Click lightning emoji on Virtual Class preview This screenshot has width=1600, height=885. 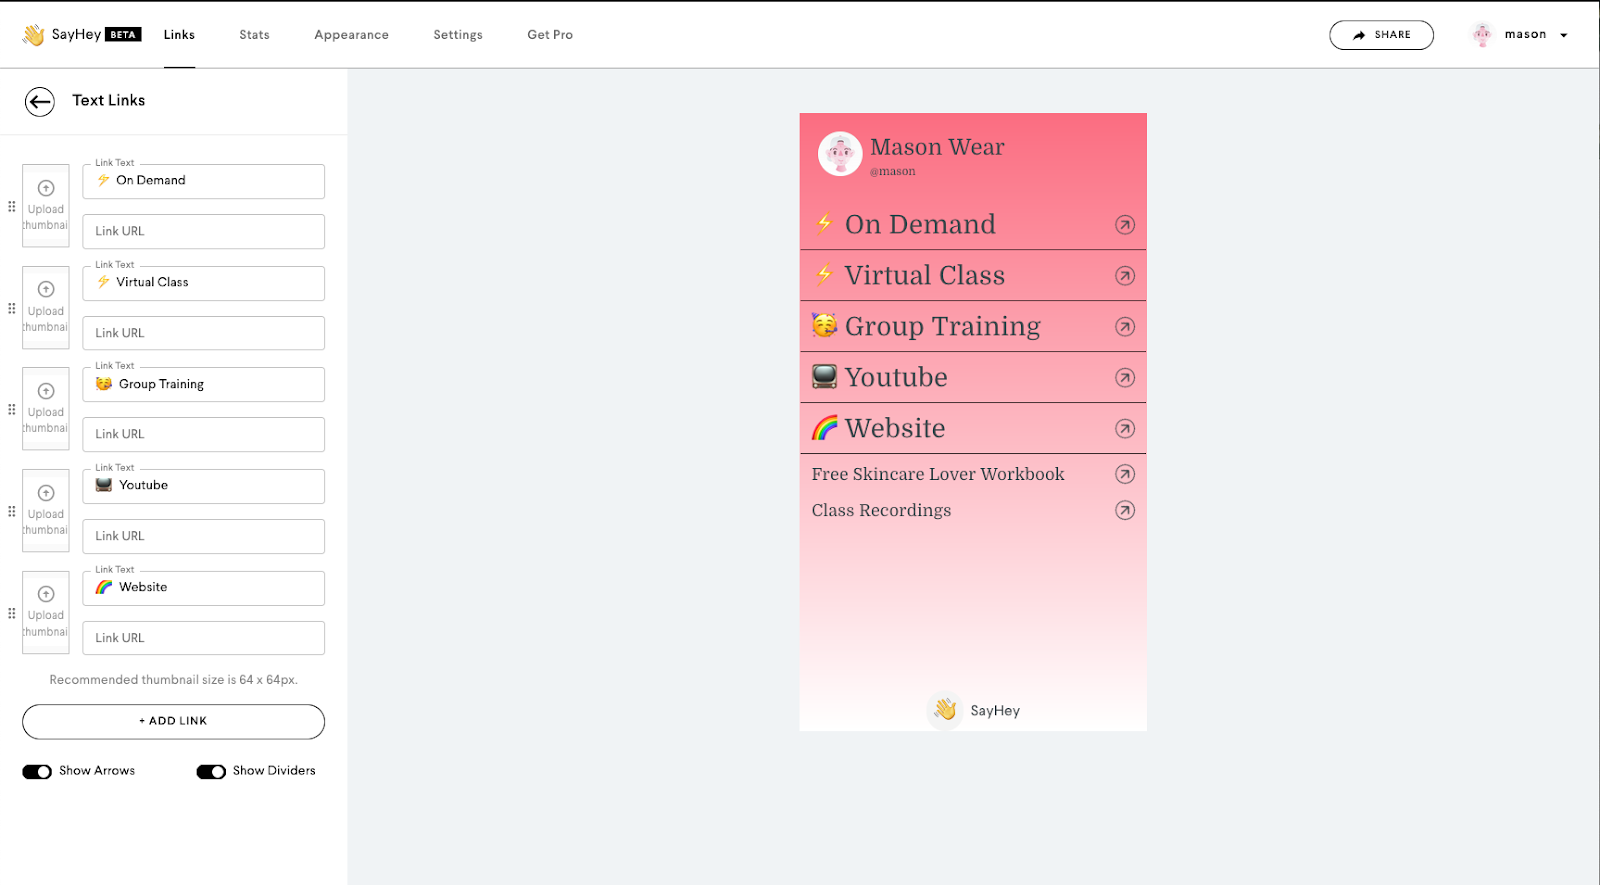coord(824,274)
